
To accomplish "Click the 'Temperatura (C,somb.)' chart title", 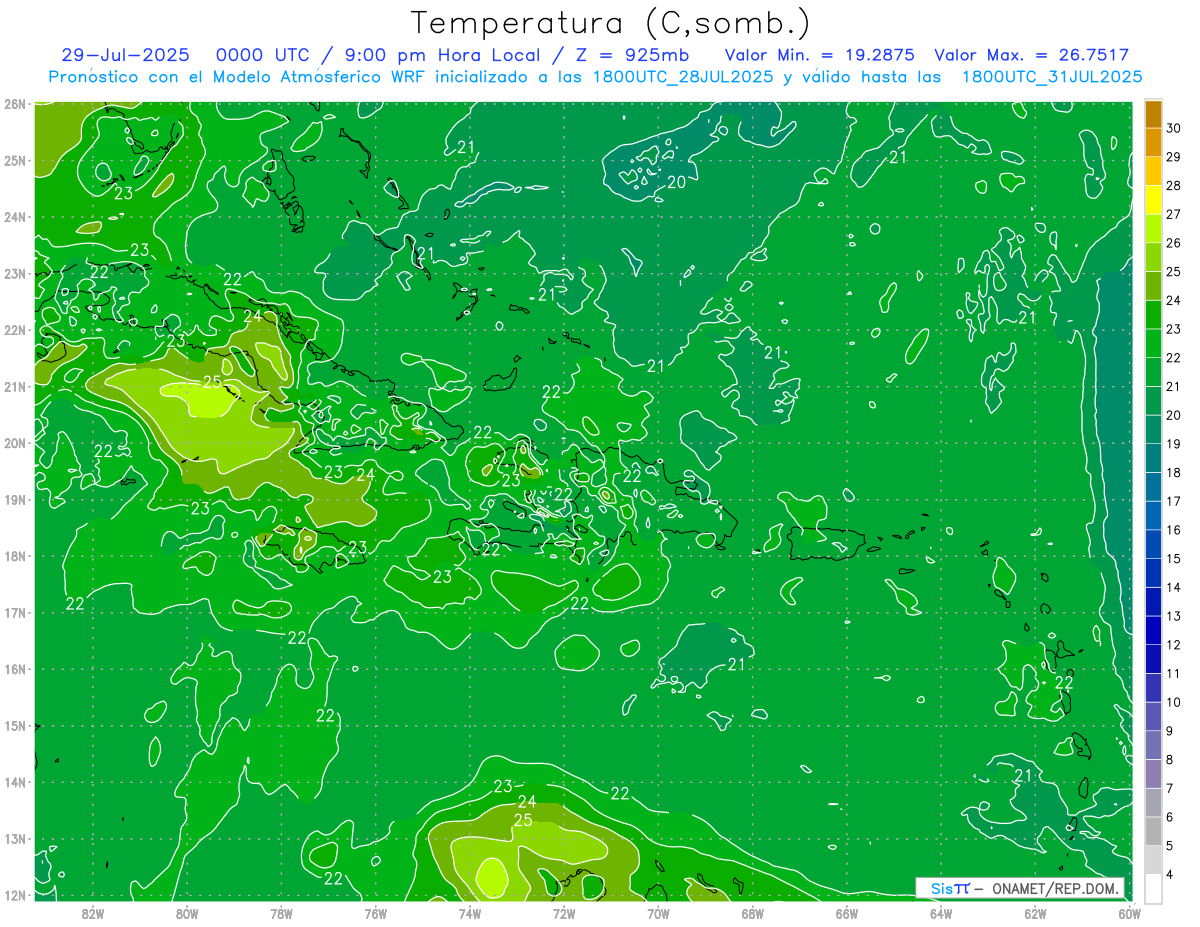I will pyautogui.click(x=611, y=23).
